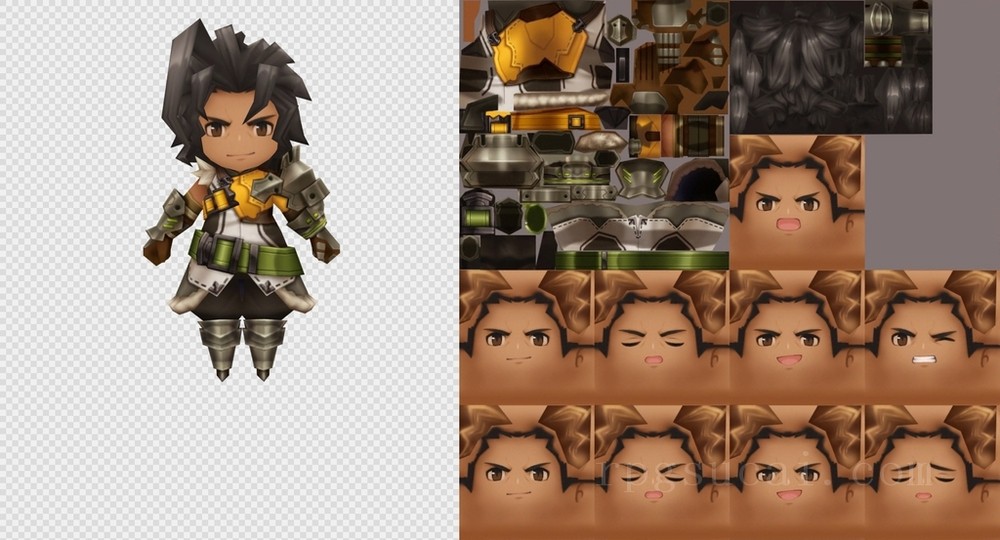
Task: Select the winking gritted-teeth face texture
Action: point(931,337)
